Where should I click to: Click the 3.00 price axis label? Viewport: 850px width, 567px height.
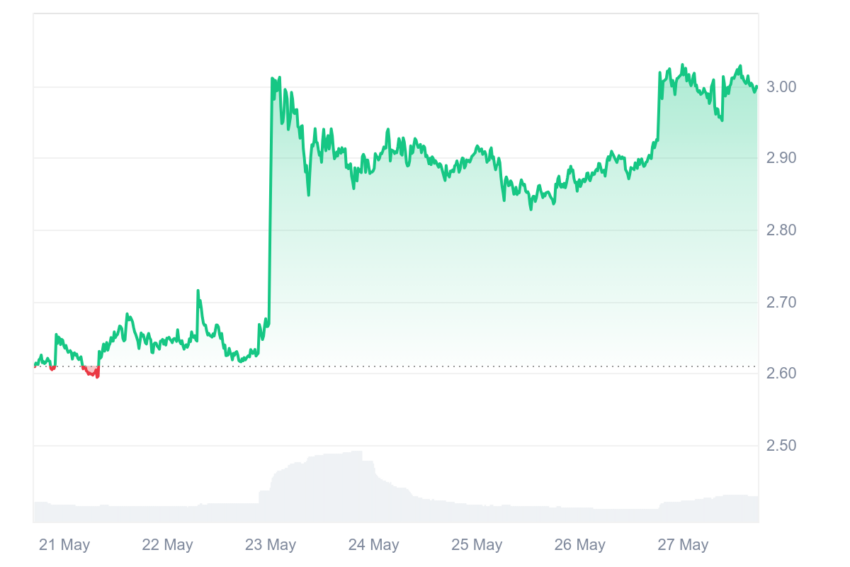[781, 87]
